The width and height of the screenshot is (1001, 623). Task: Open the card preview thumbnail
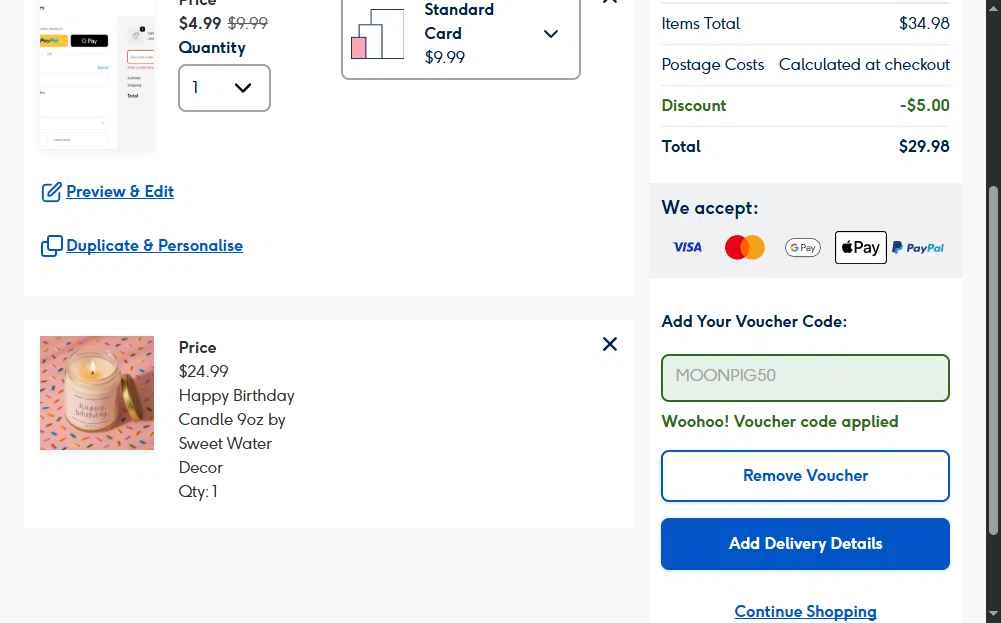point(97,75)
